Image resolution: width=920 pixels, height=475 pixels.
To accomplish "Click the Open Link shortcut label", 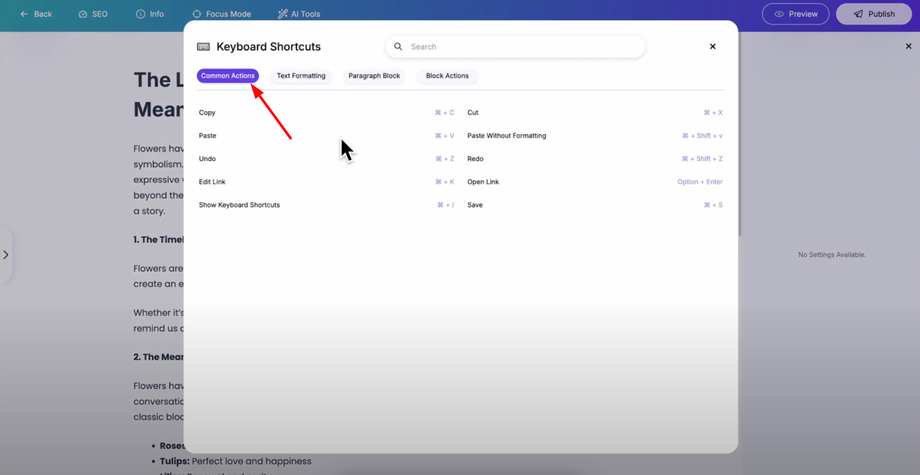I will click(483, 182).
